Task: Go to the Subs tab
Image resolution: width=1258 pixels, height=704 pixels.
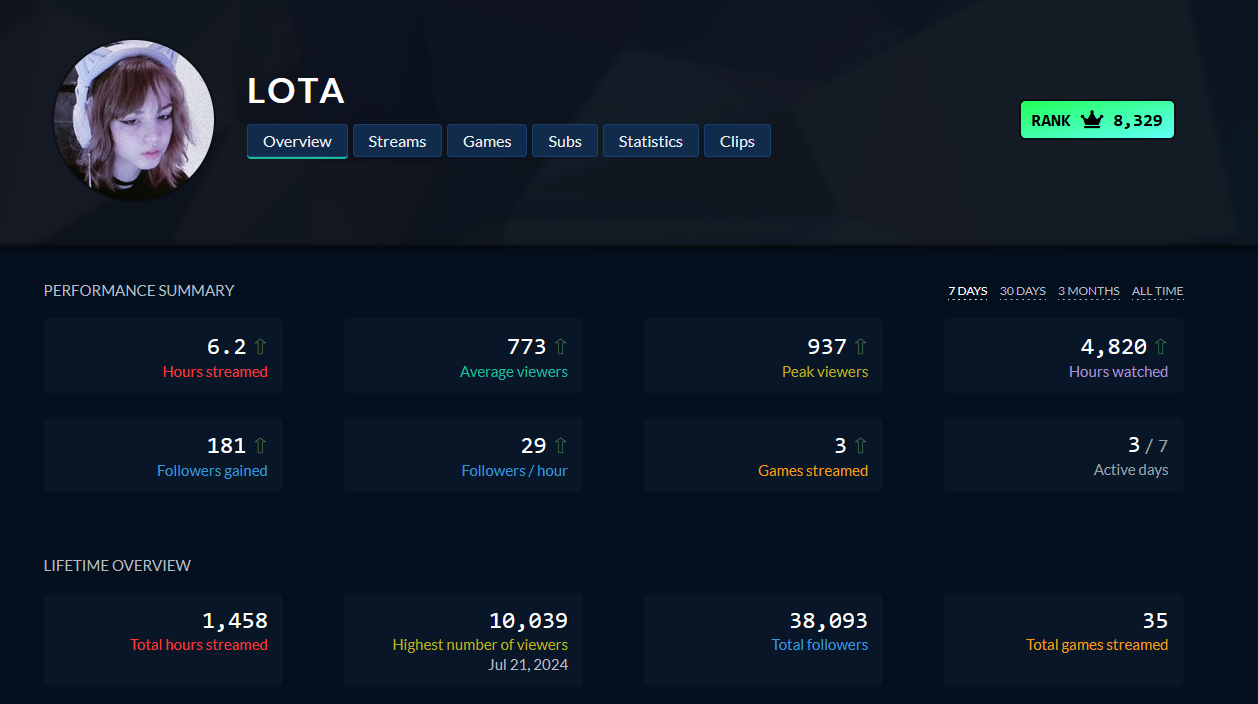Action: coord(565,141)
